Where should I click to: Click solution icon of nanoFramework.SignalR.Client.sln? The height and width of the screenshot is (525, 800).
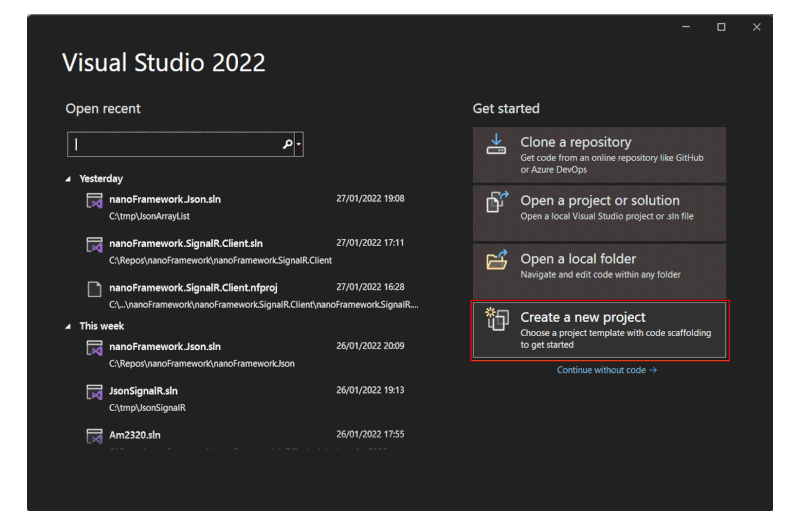pos(94,245)
